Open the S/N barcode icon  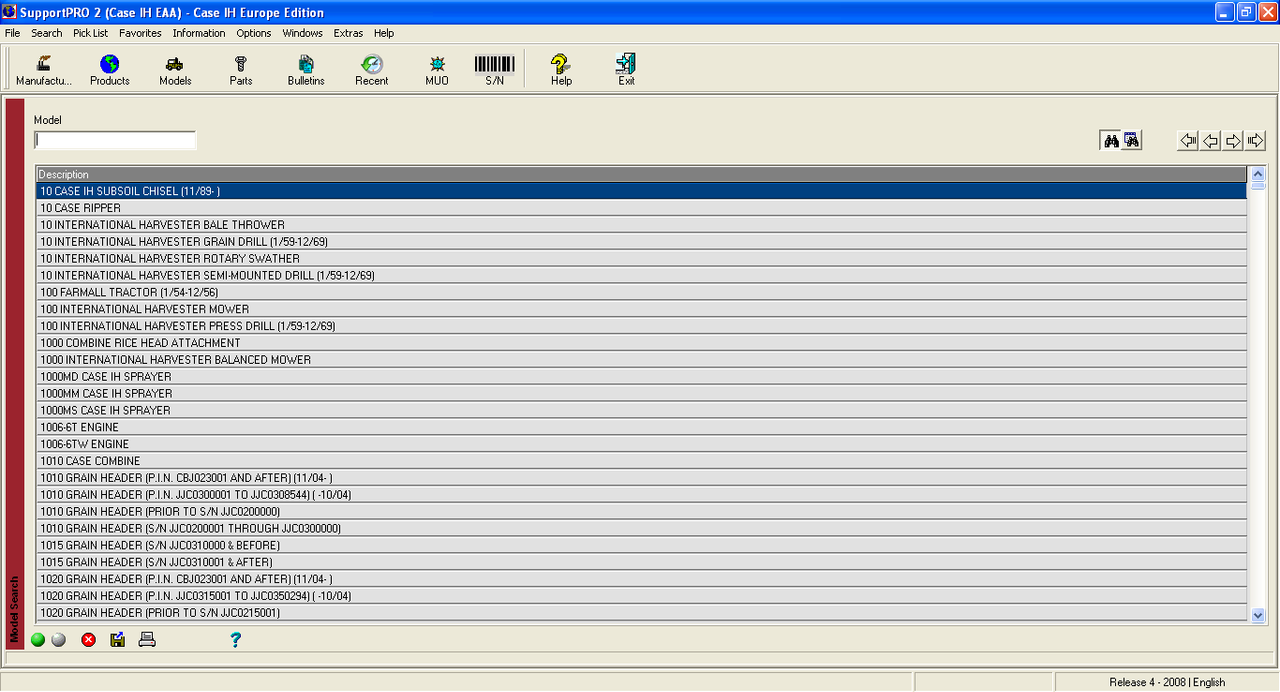click(x=494, y=70)
